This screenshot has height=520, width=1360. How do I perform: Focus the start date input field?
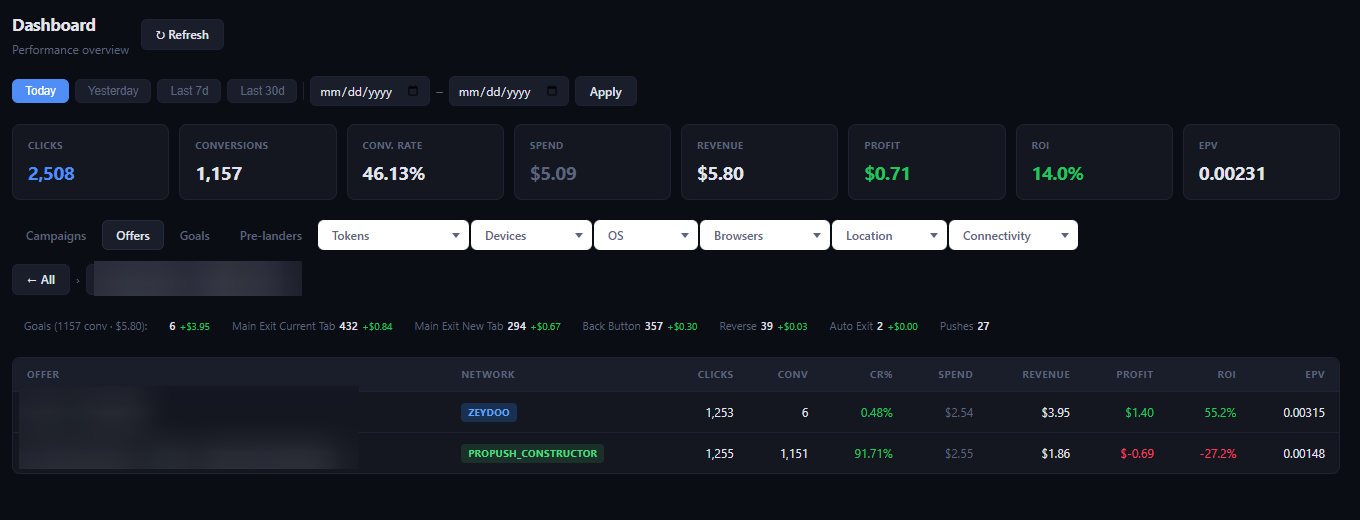pos(370,92)
